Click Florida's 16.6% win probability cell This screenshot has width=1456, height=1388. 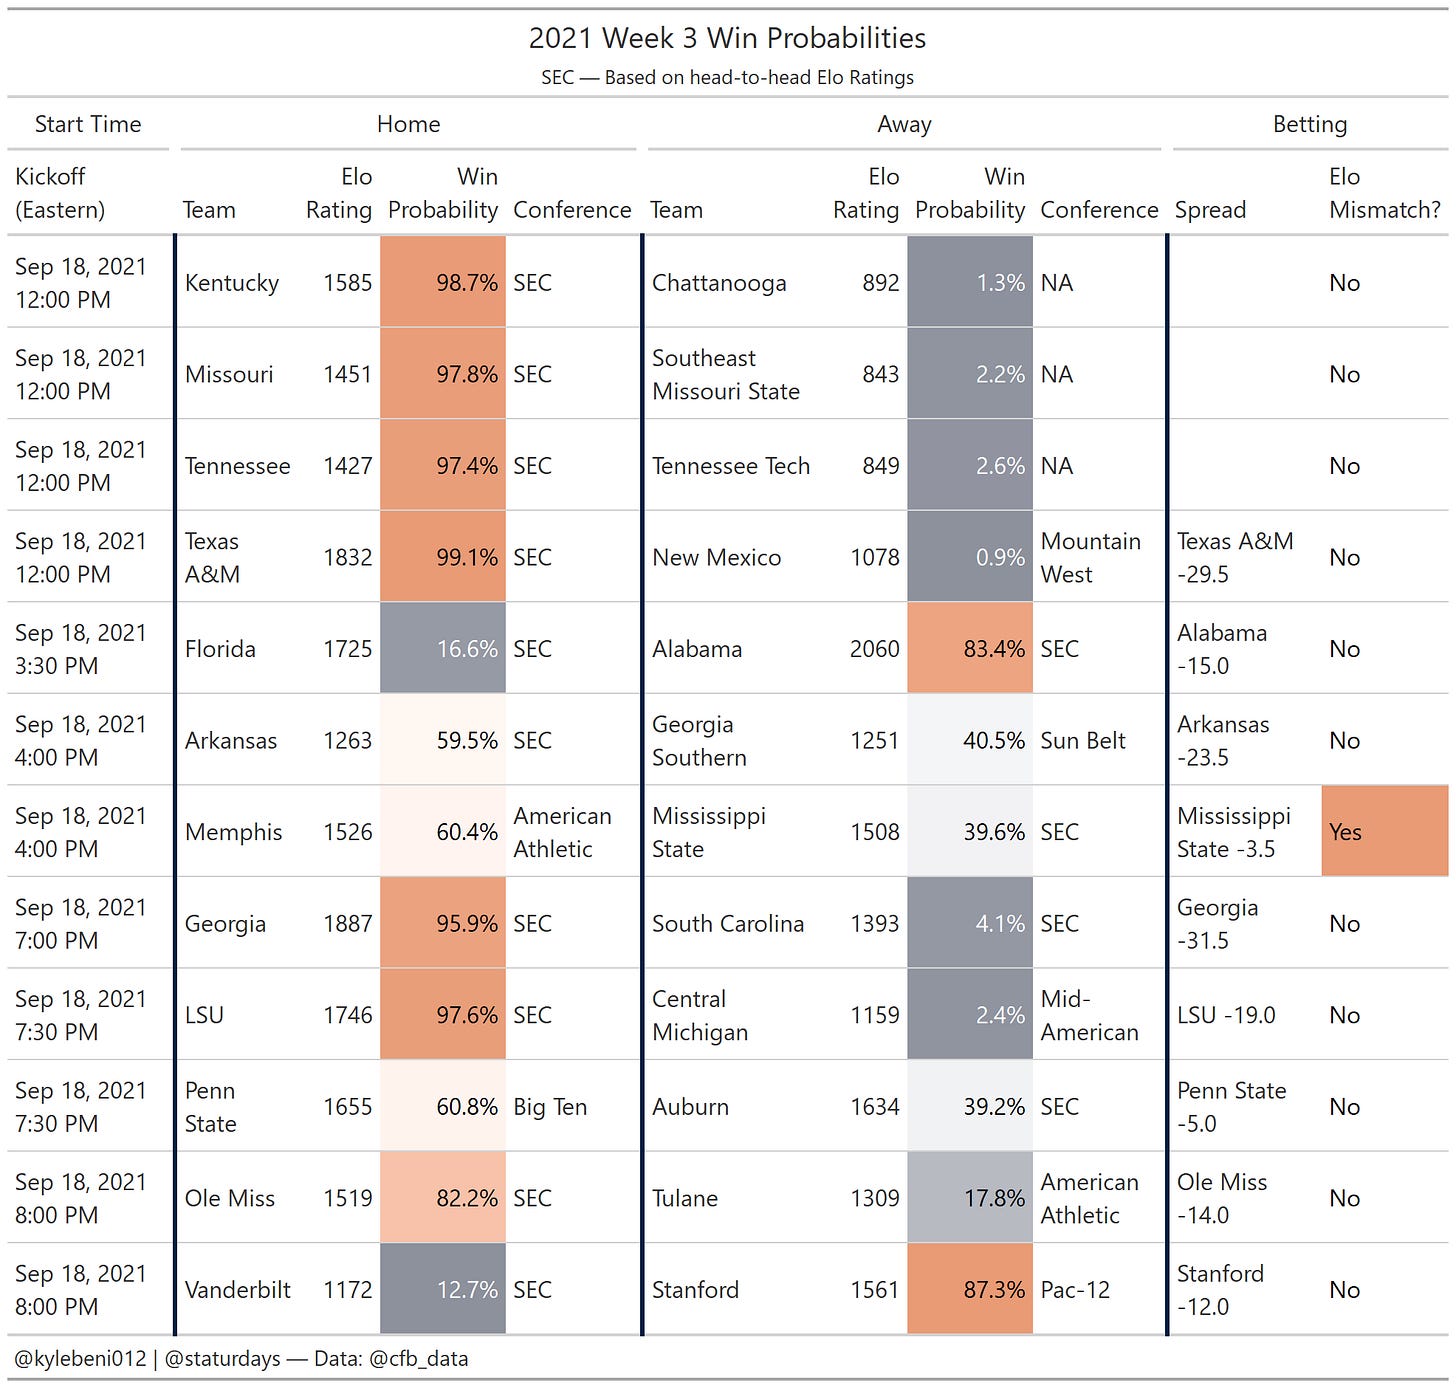pos(443,649)
